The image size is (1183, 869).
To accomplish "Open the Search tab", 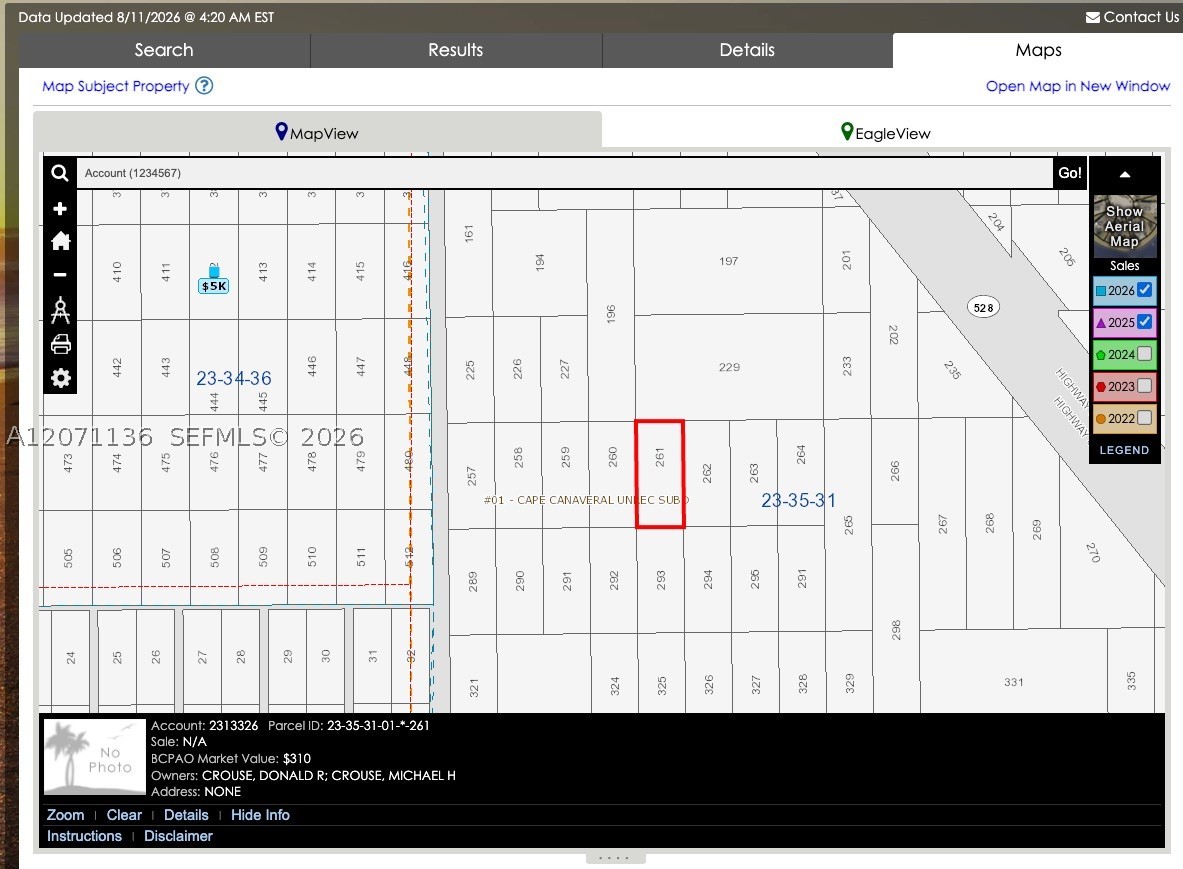I will pos(164,50).
